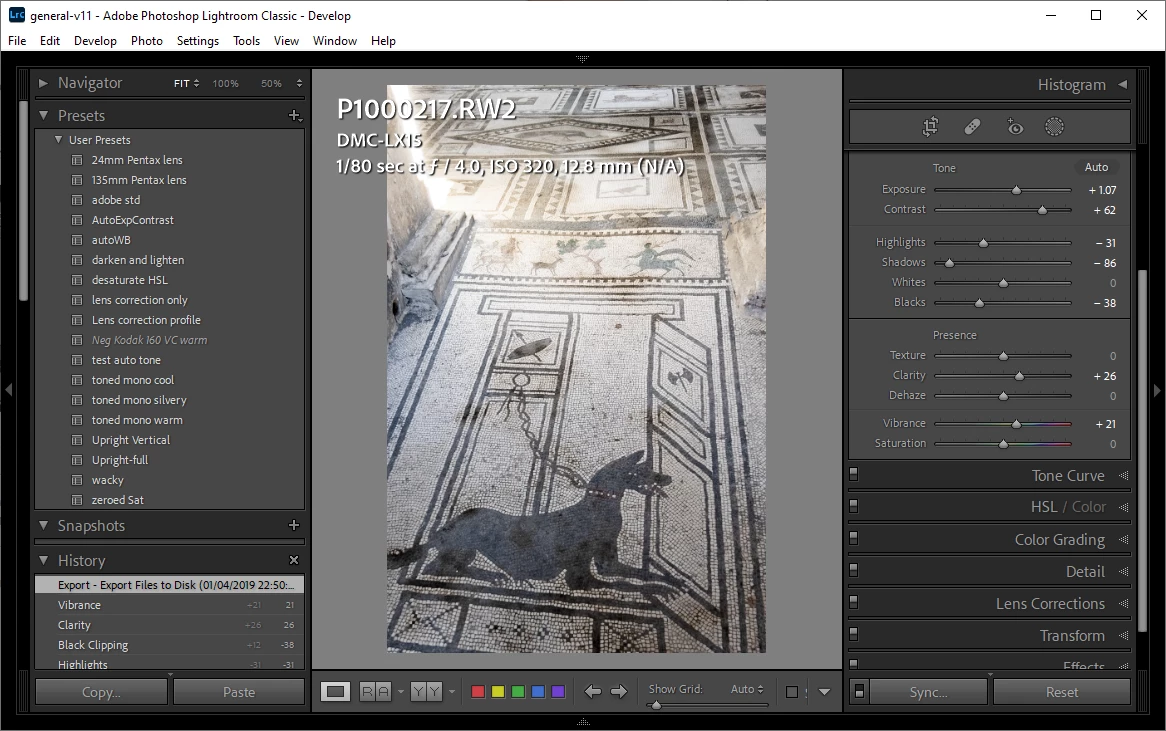Go to next photo arrow
Screen dimensions: 1166x731
coord(619,692)
